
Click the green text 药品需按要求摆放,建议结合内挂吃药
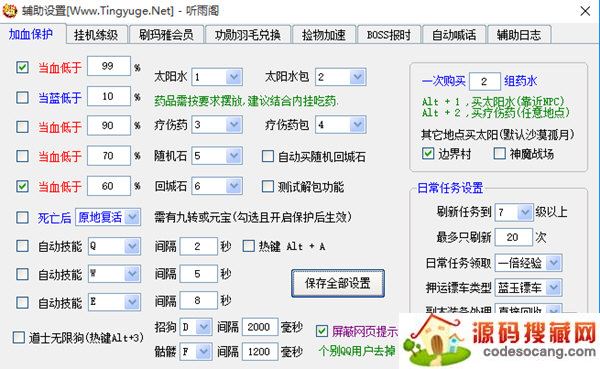(x=246, y=101)
